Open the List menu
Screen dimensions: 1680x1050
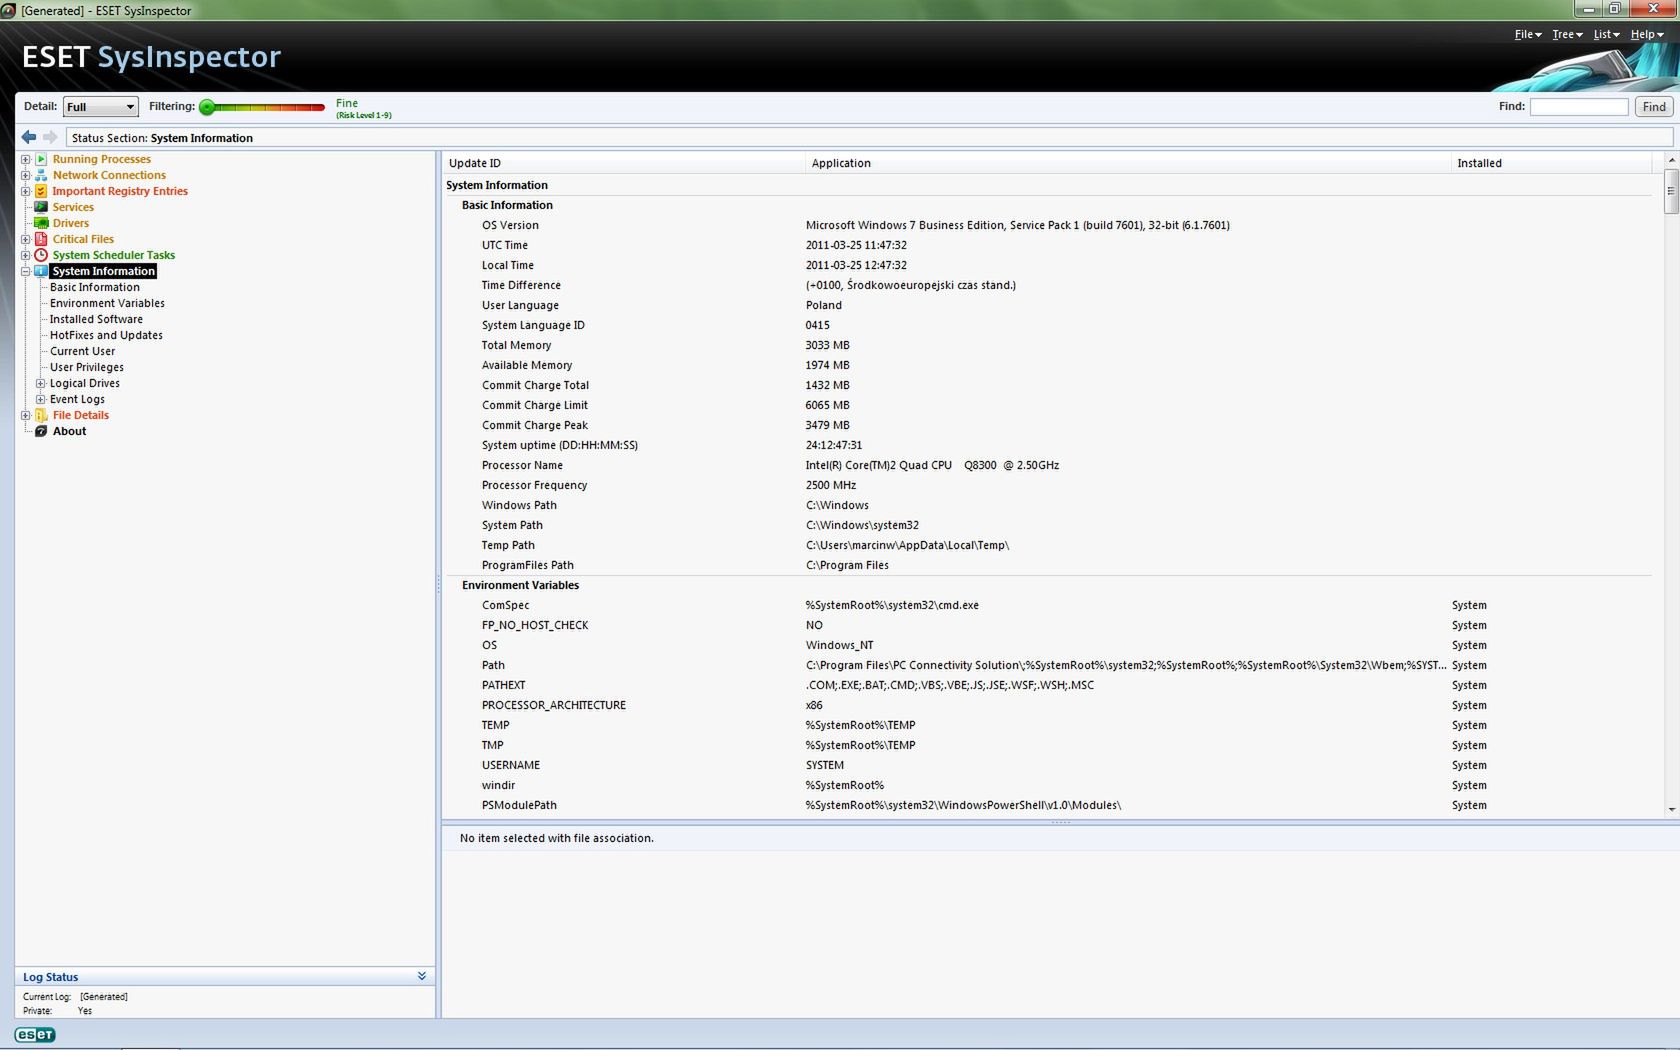point(1605,34)
